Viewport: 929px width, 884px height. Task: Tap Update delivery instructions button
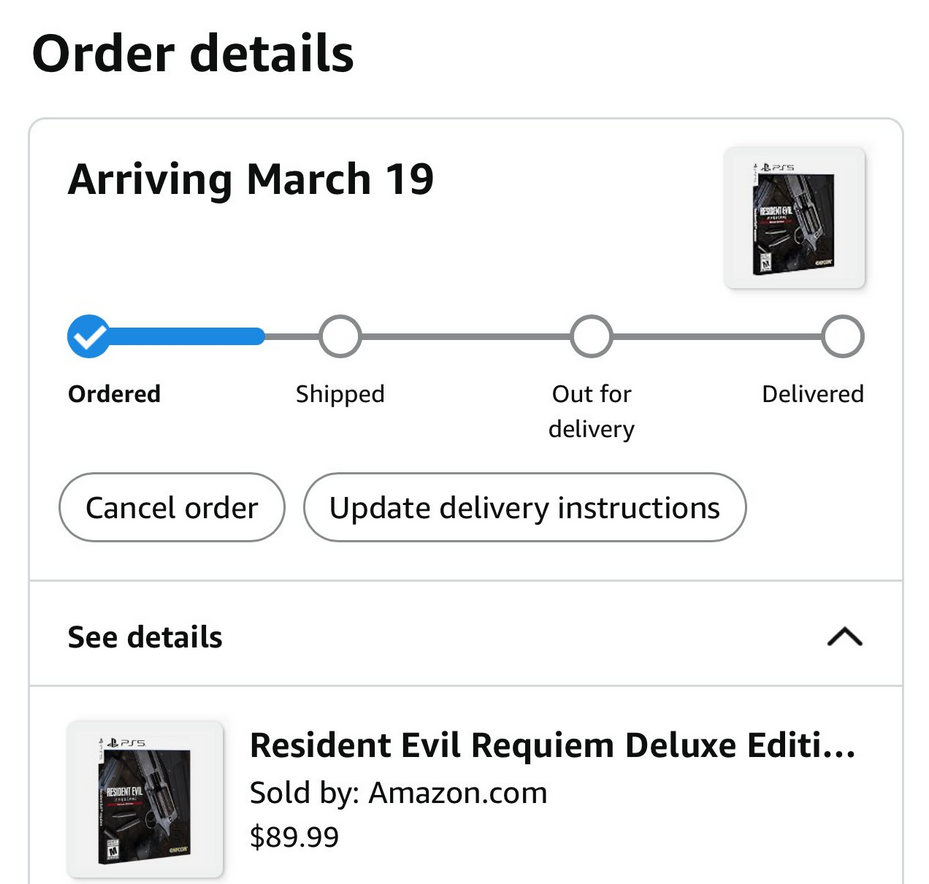coord(525,508)
